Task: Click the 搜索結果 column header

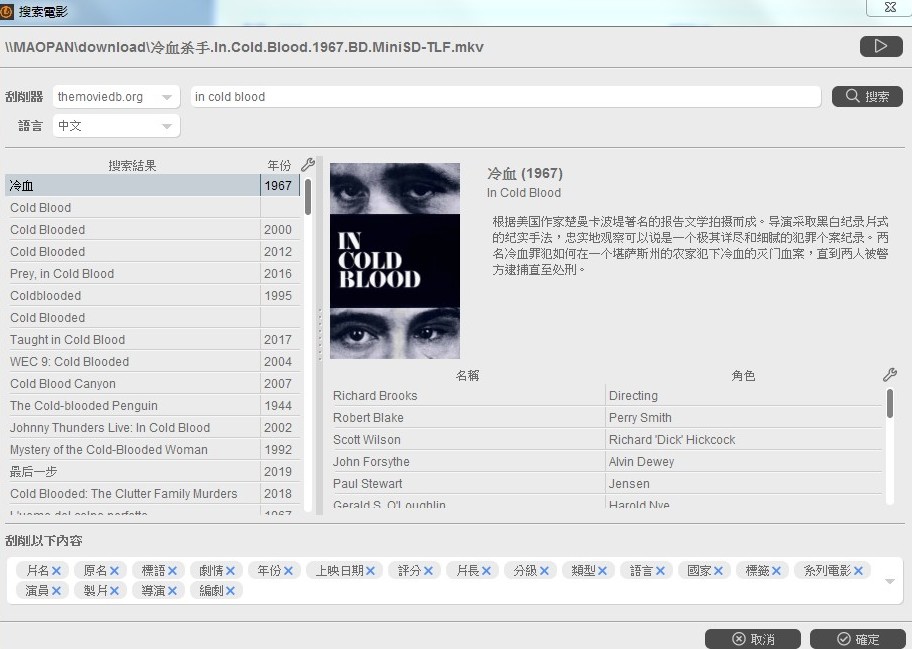Action: [x=132, y=166]
